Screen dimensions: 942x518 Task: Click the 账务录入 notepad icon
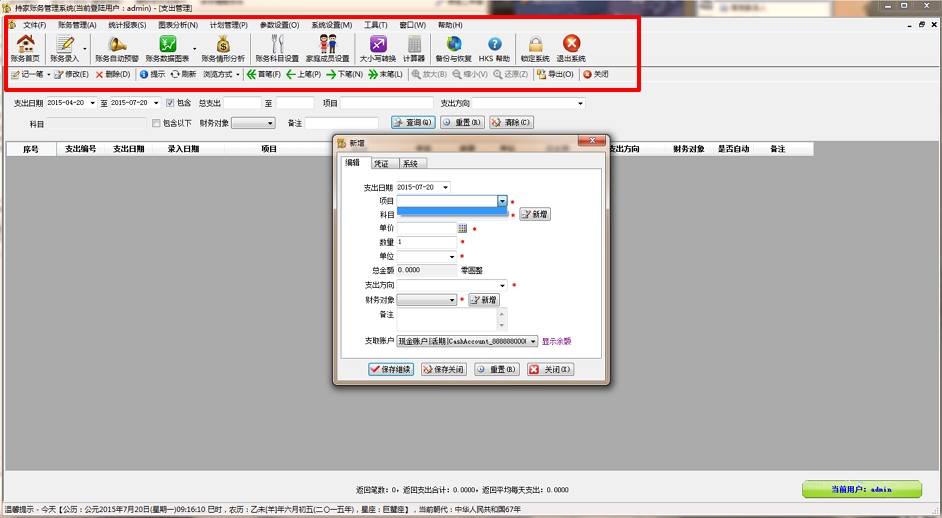(x=64, y=49)
